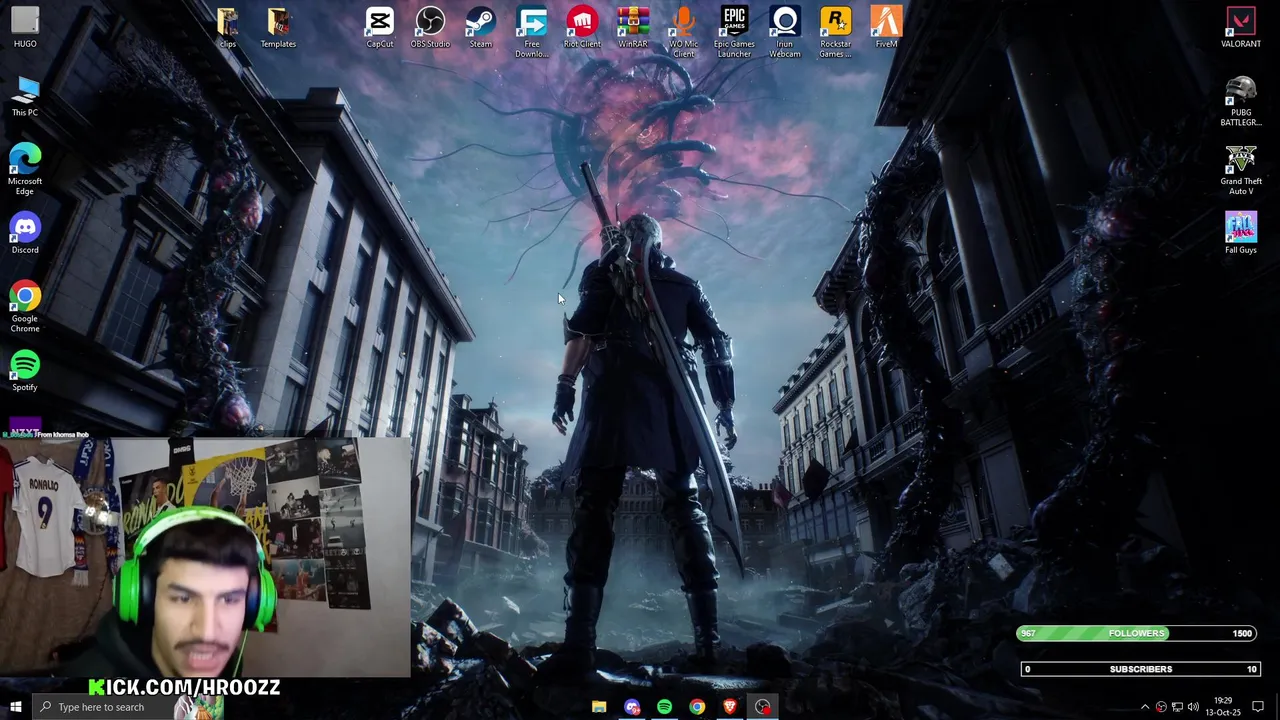Launch the CapCut desktop shortcut
The image size is (1280, 720).
[x=379, y=27]
